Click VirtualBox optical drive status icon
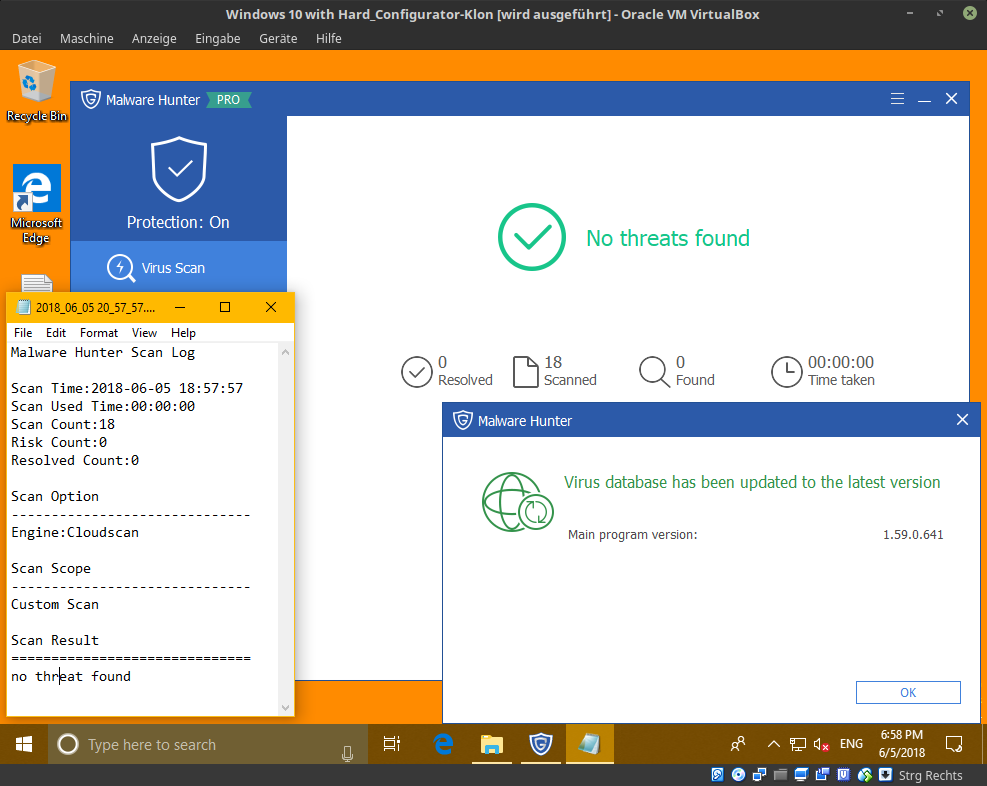Viewport: 987px width, 786px height. coord(738,775)
